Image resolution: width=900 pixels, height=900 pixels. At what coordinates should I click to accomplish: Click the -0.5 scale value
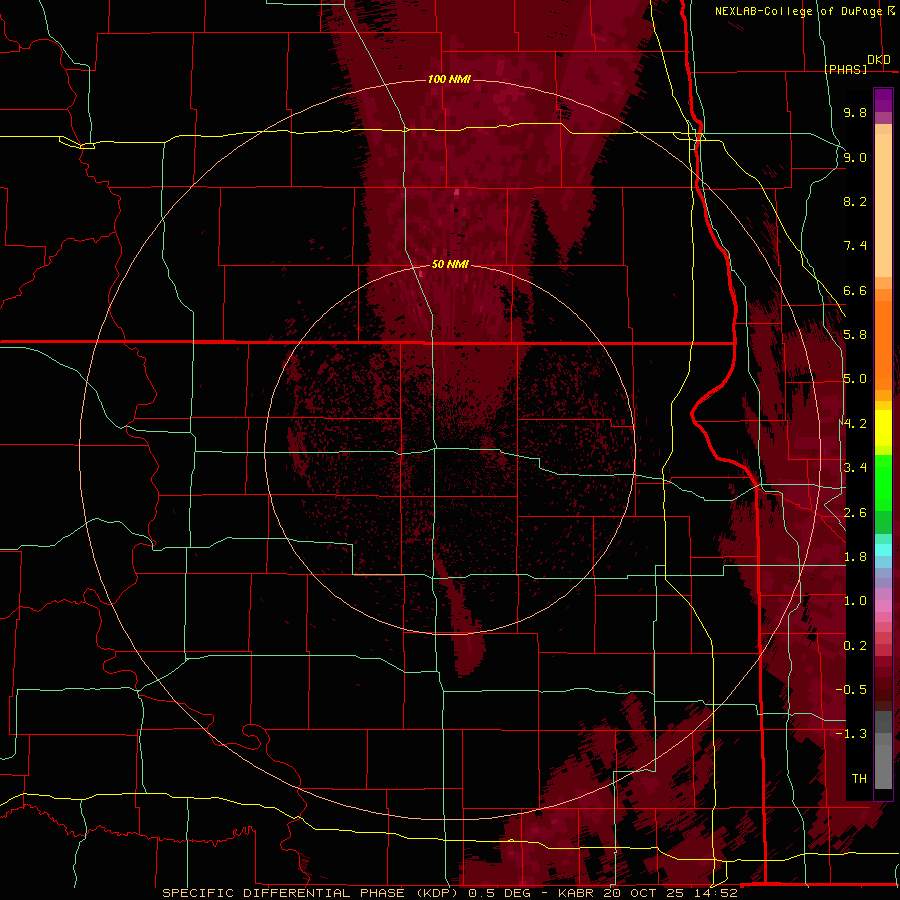point(851,690)
